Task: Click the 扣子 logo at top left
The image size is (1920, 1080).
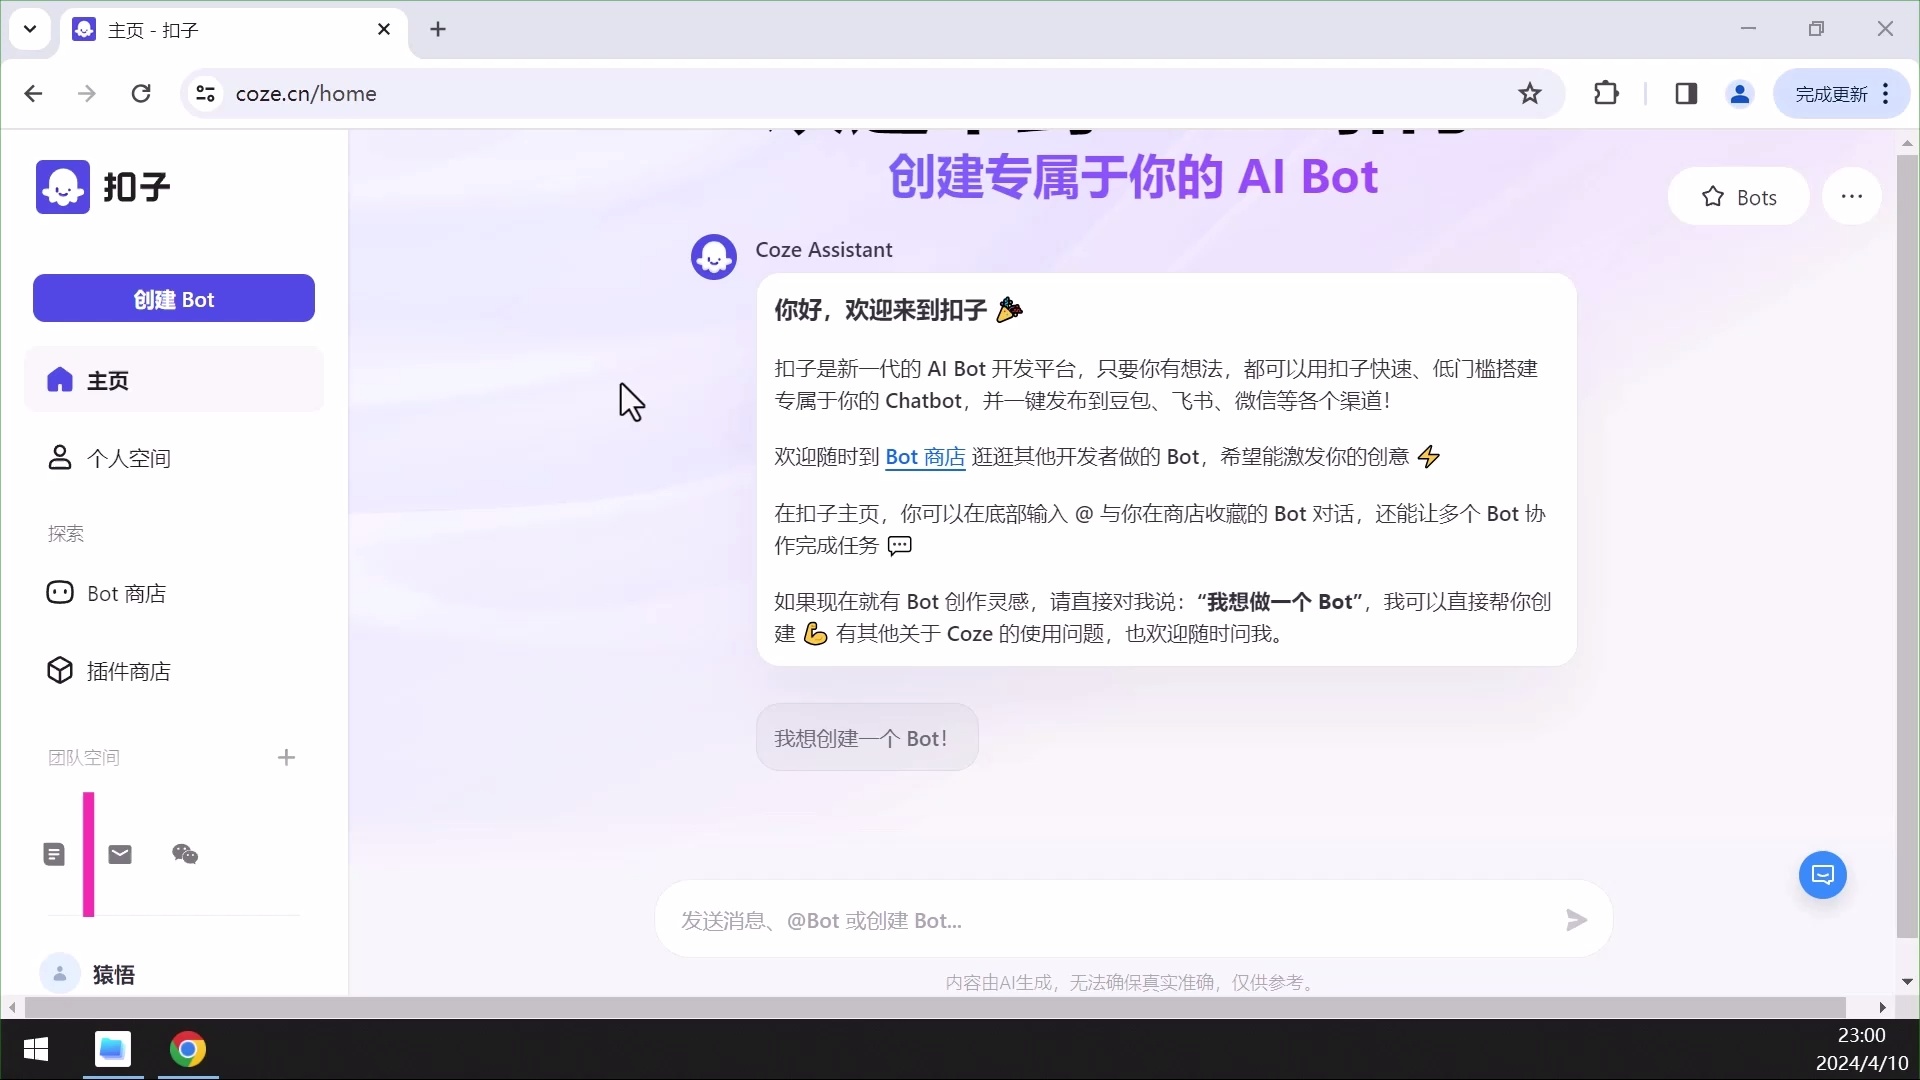Action: point(104,186)
